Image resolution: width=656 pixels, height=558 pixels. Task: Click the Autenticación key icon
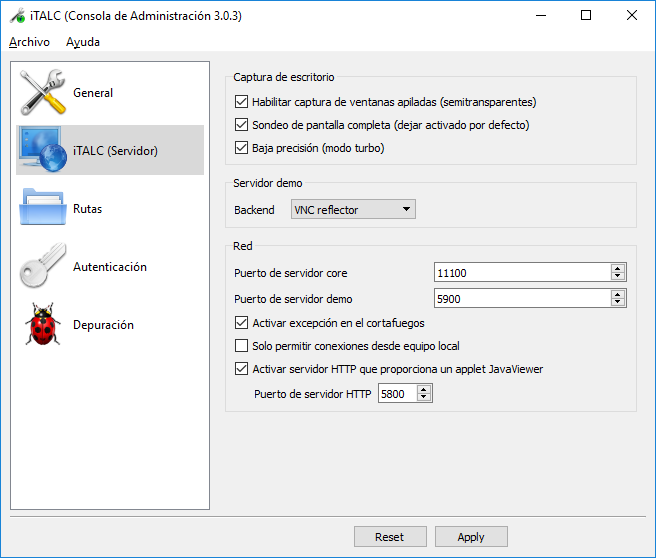pos(43,267)
